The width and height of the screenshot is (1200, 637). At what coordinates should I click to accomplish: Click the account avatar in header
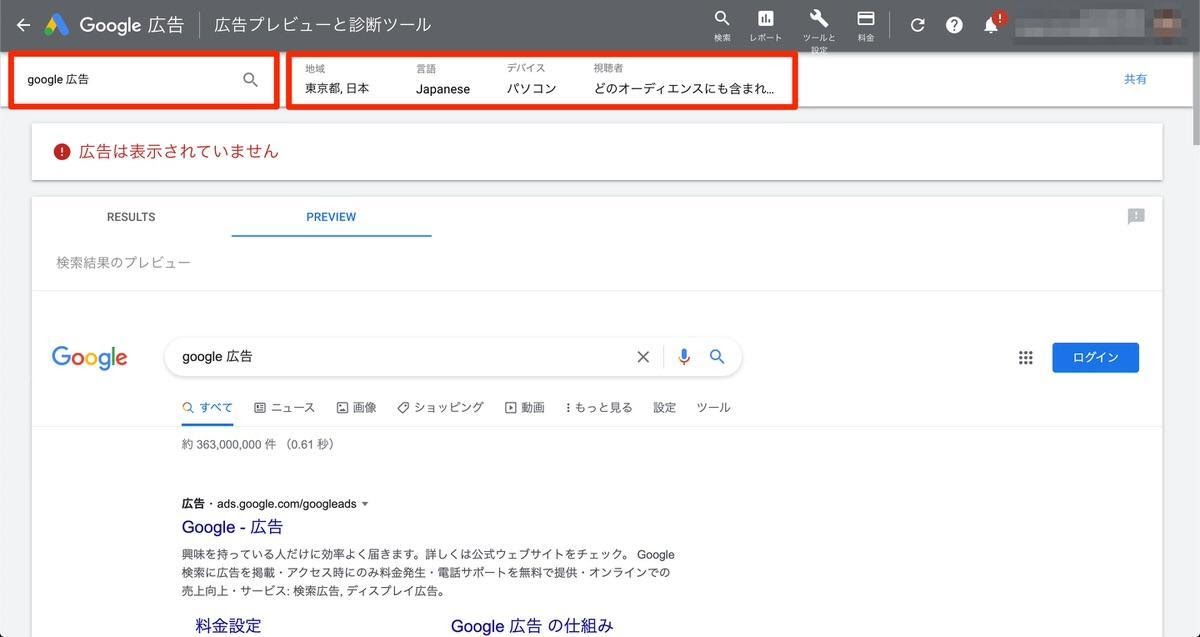tap(1167, 24)
